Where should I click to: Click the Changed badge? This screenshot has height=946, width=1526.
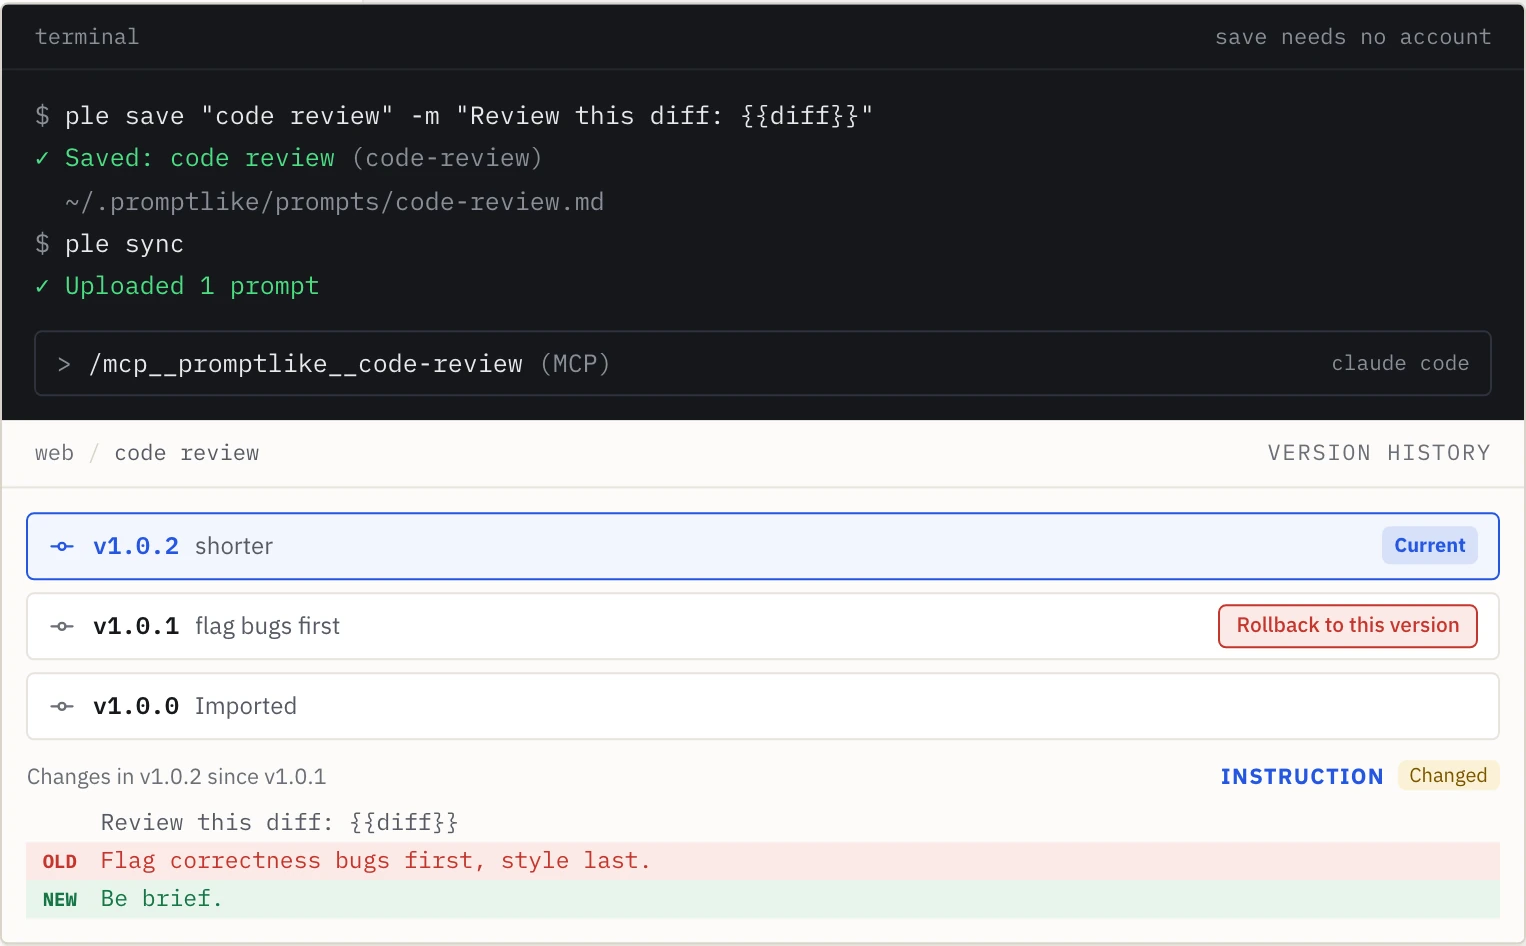pos(1448,776)
